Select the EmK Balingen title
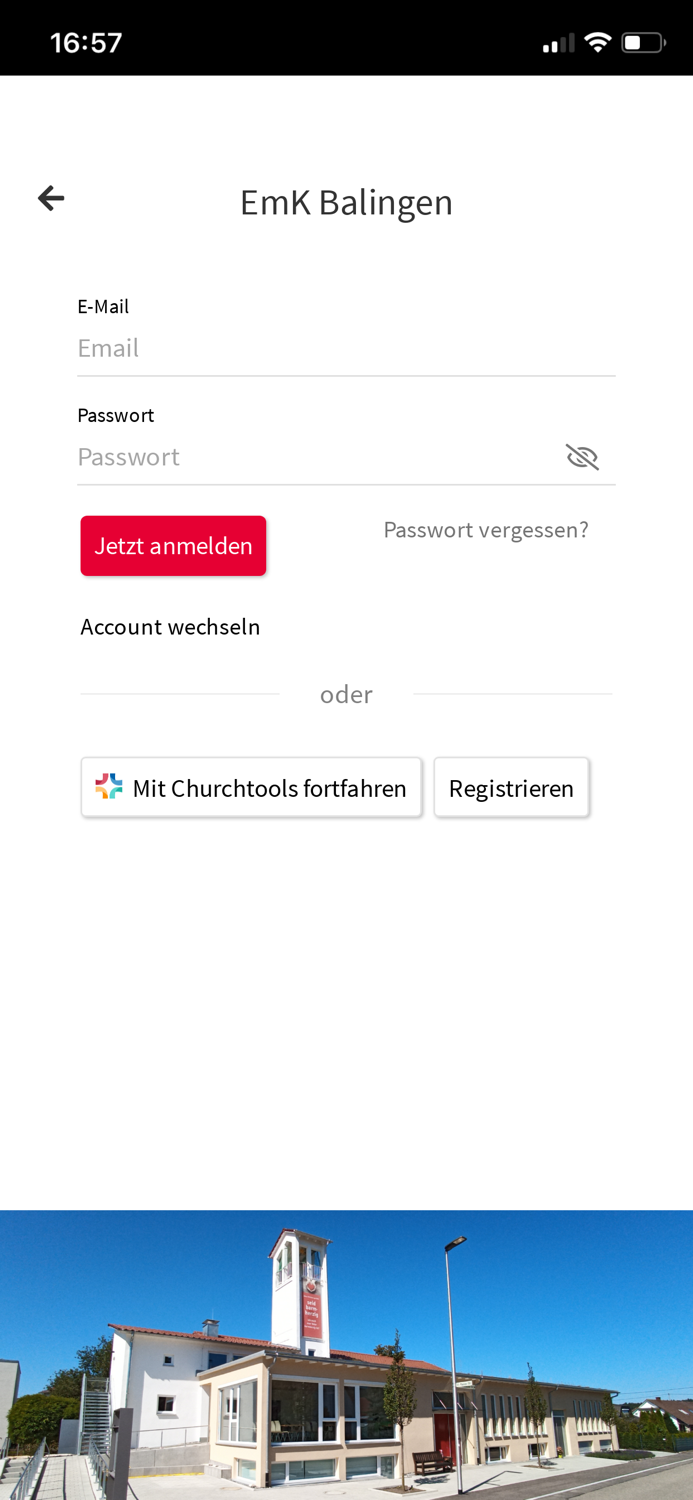 click(346, 201)
